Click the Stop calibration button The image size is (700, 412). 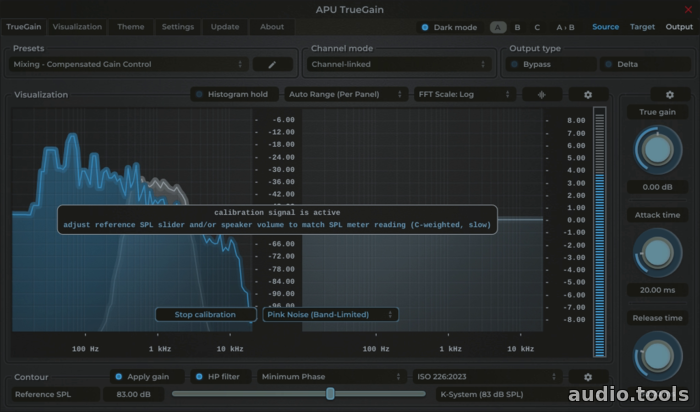coord(205,315)
